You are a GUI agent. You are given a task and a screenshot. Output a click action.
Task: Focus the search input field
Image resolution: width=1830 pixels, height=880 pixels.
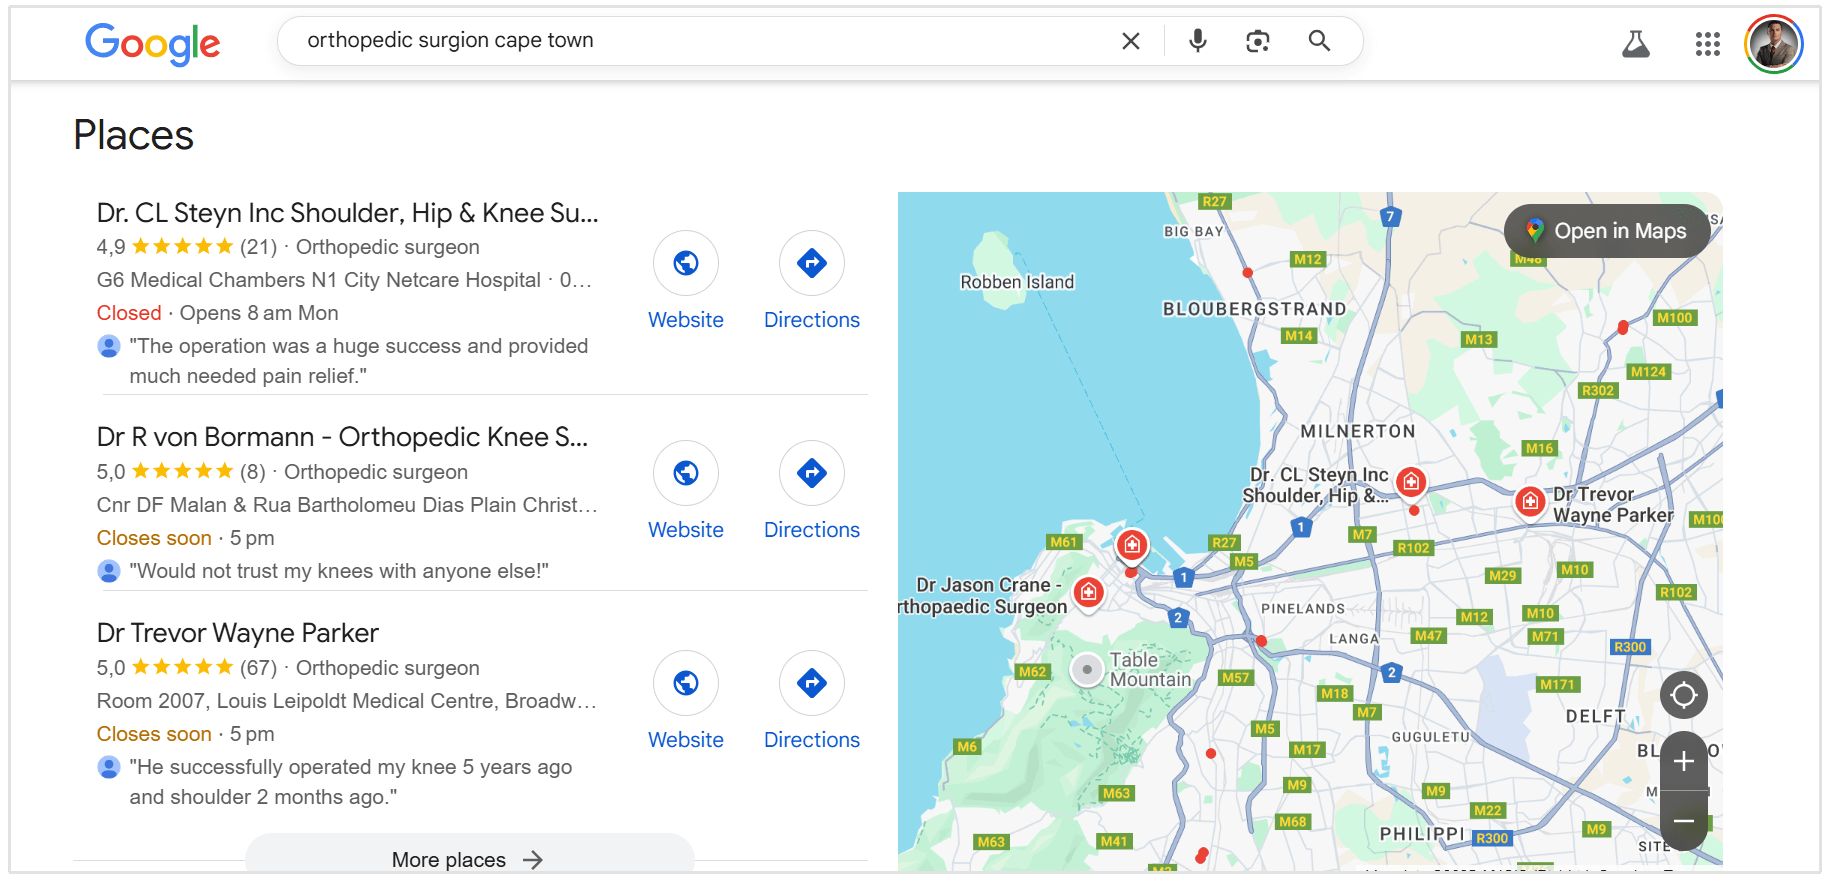tap(700, 41)
